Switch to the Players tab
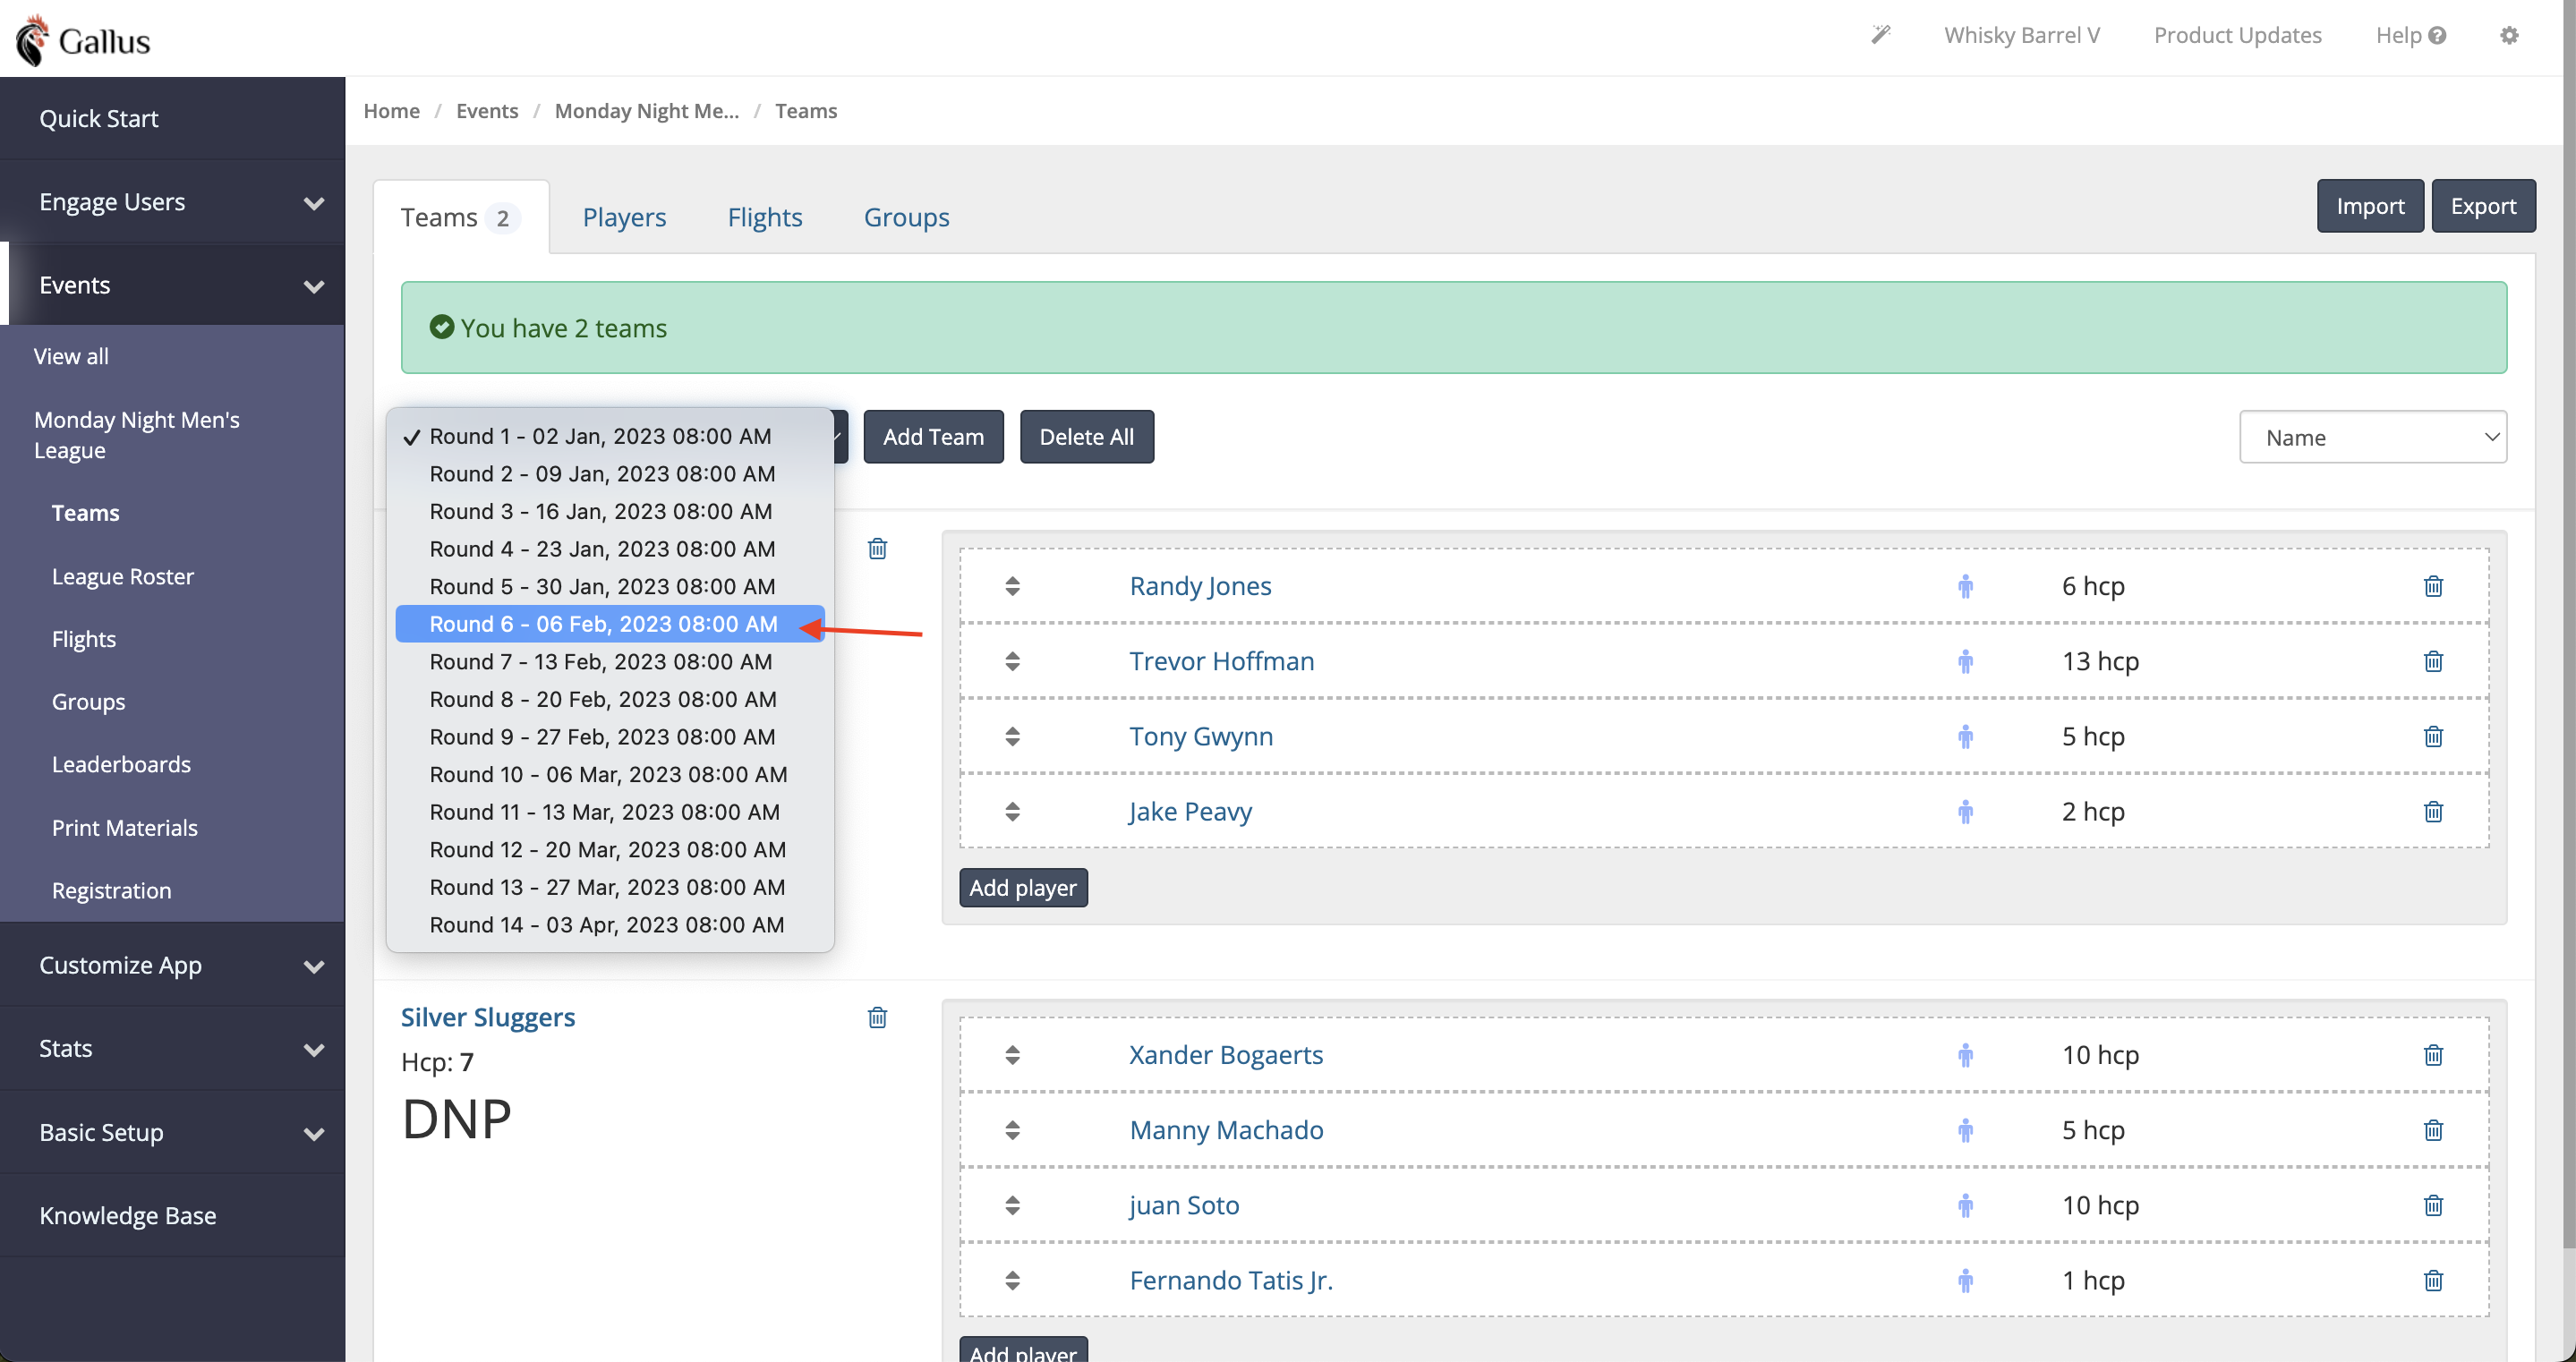This screenshot has height=1362, width=2576. click(x=624, y=217)
